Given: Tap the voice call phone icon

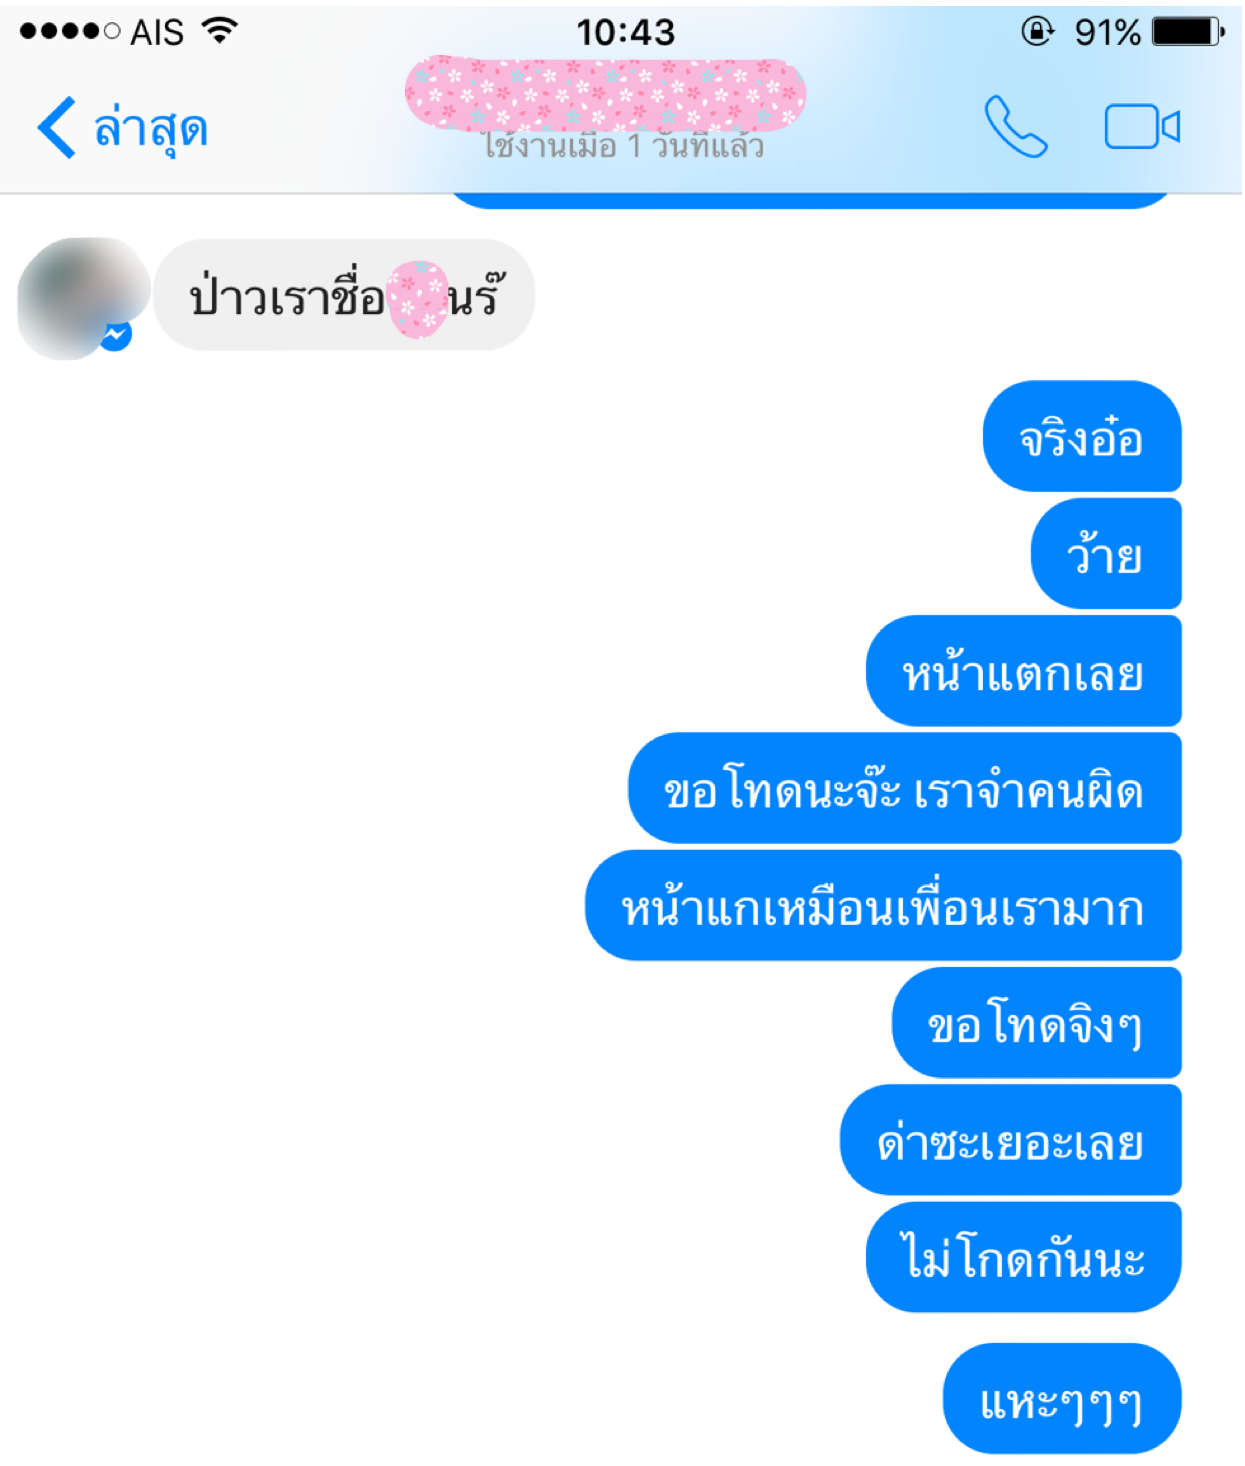Looking at the screenshot, I should pyautogui.click(x=1016, y=127).
